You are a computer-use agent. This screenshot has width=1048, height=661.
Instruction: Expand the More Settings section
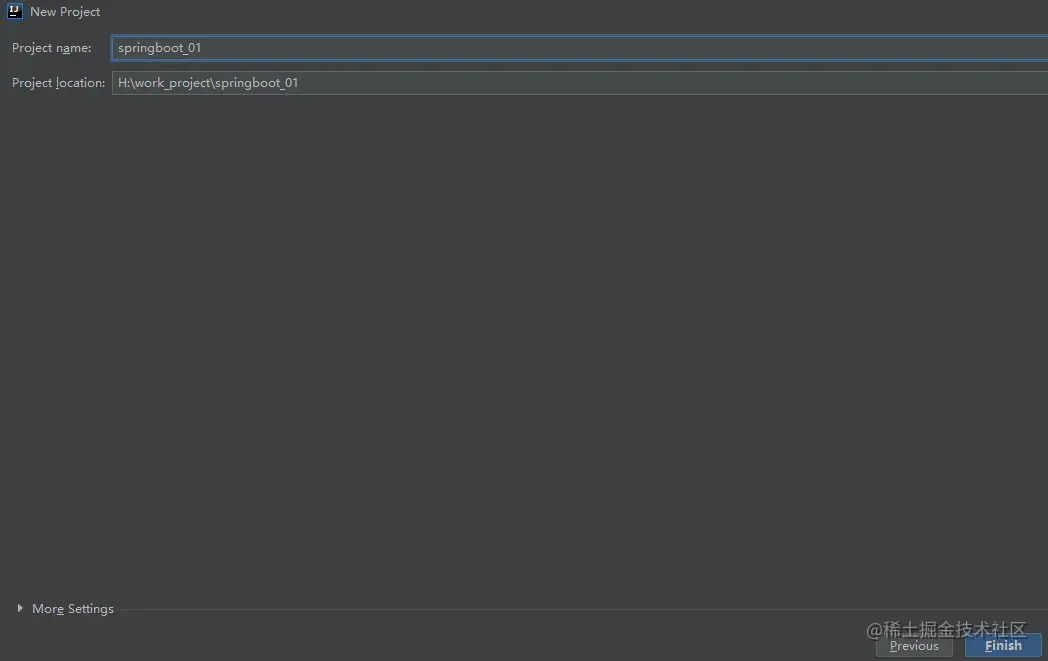(x=20, y=608)
